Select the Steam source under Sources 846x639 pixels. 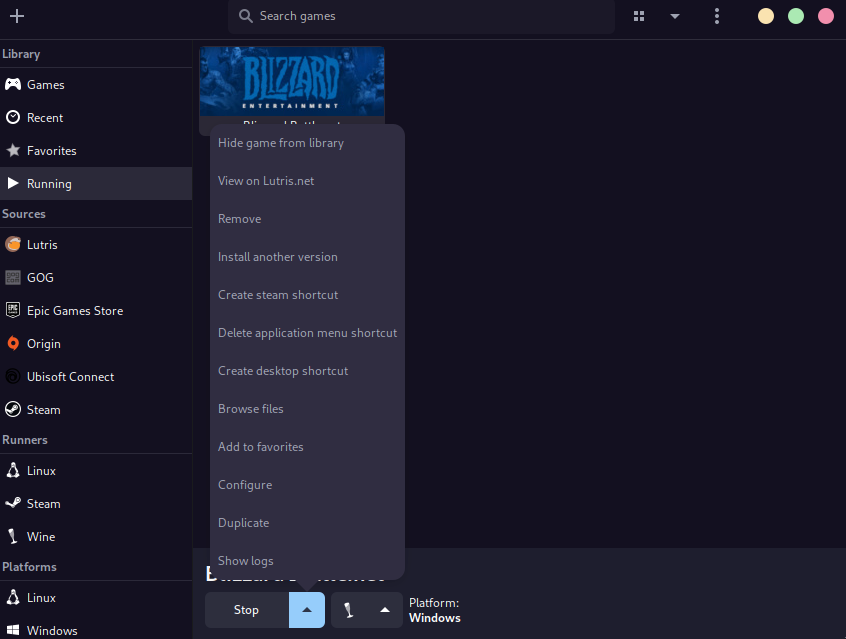click(44, 409)
